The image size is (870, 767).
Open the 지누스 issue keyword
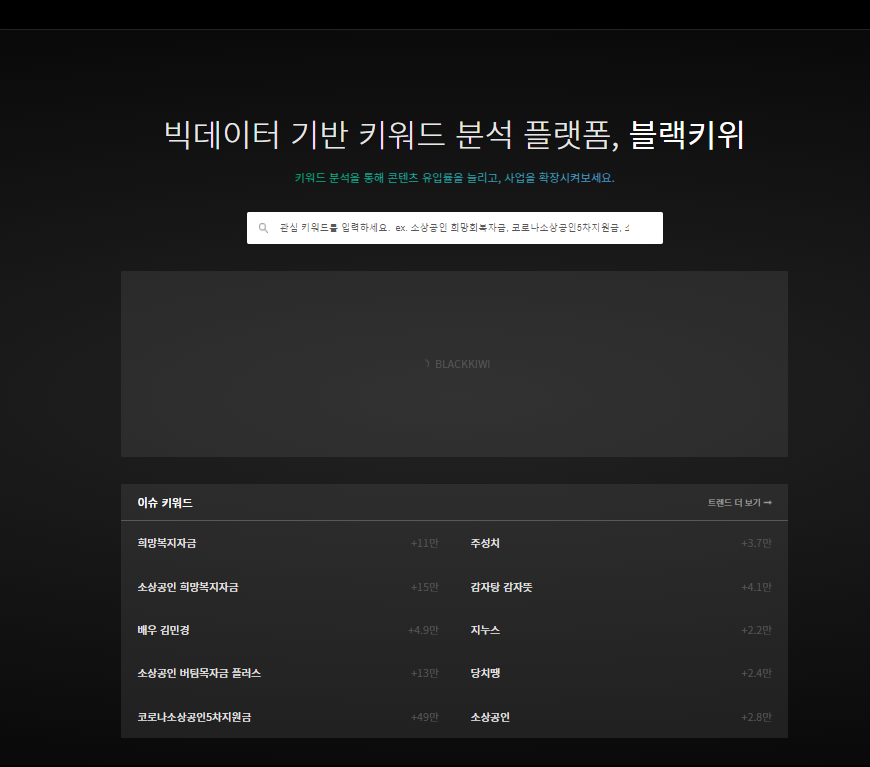[x=485, y=630]
